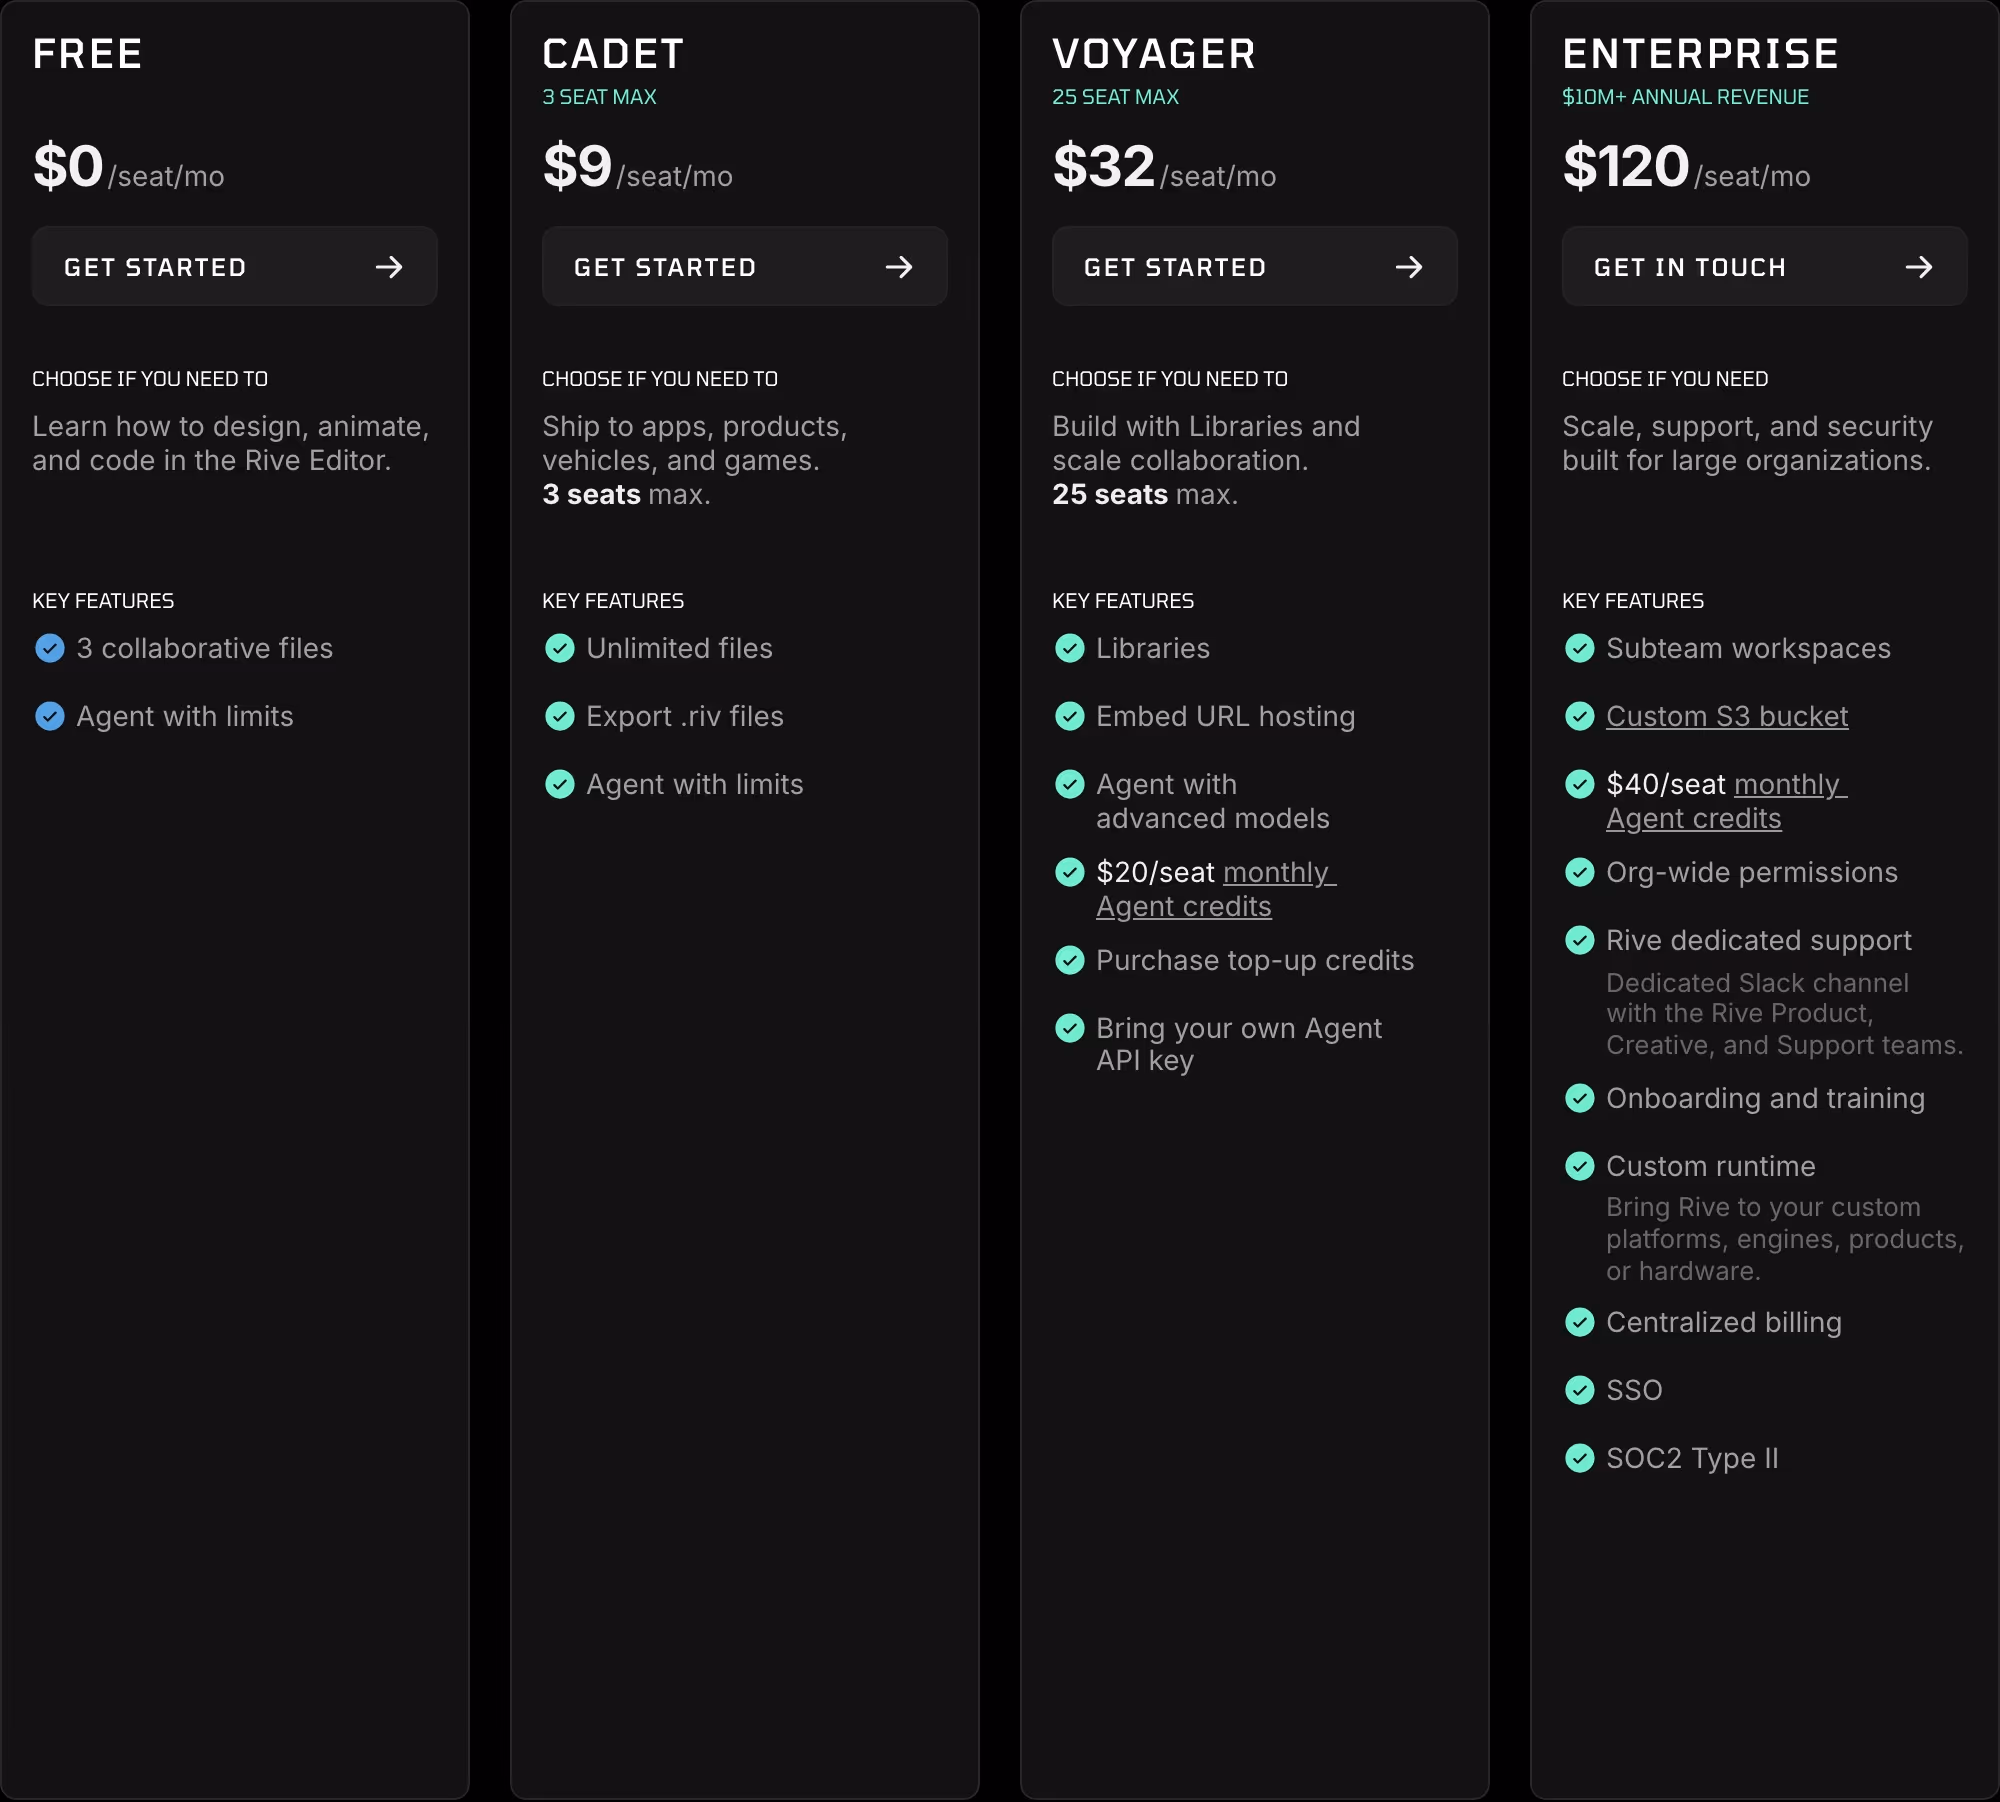
Task: Open the Custom S3 bucket link
Action: click(1727, 716)
